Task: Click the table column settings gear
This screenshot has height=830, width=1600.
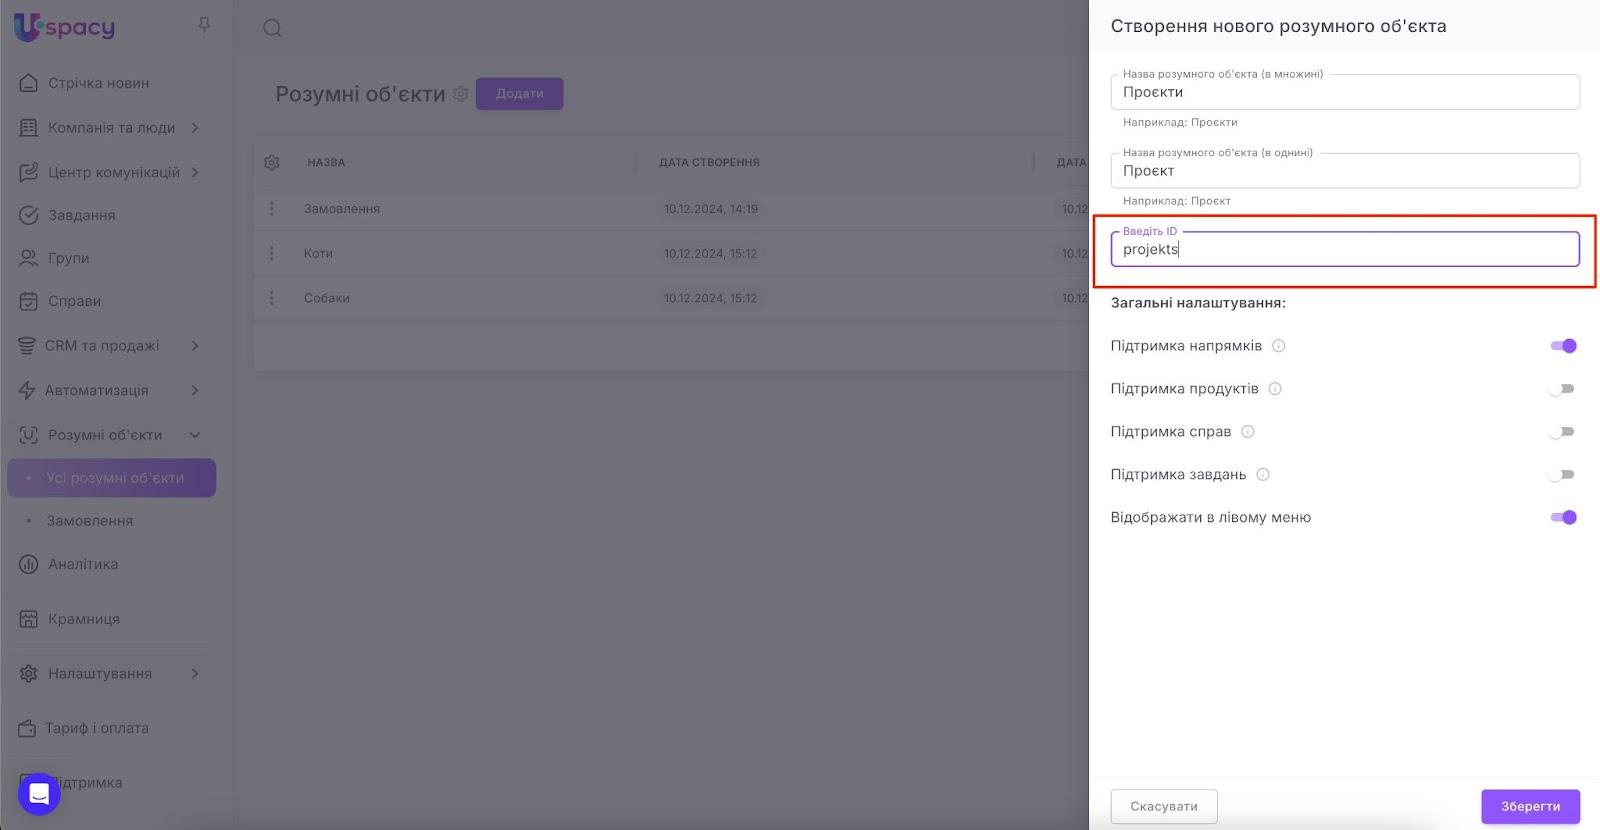Action: [x=272, y=162]
